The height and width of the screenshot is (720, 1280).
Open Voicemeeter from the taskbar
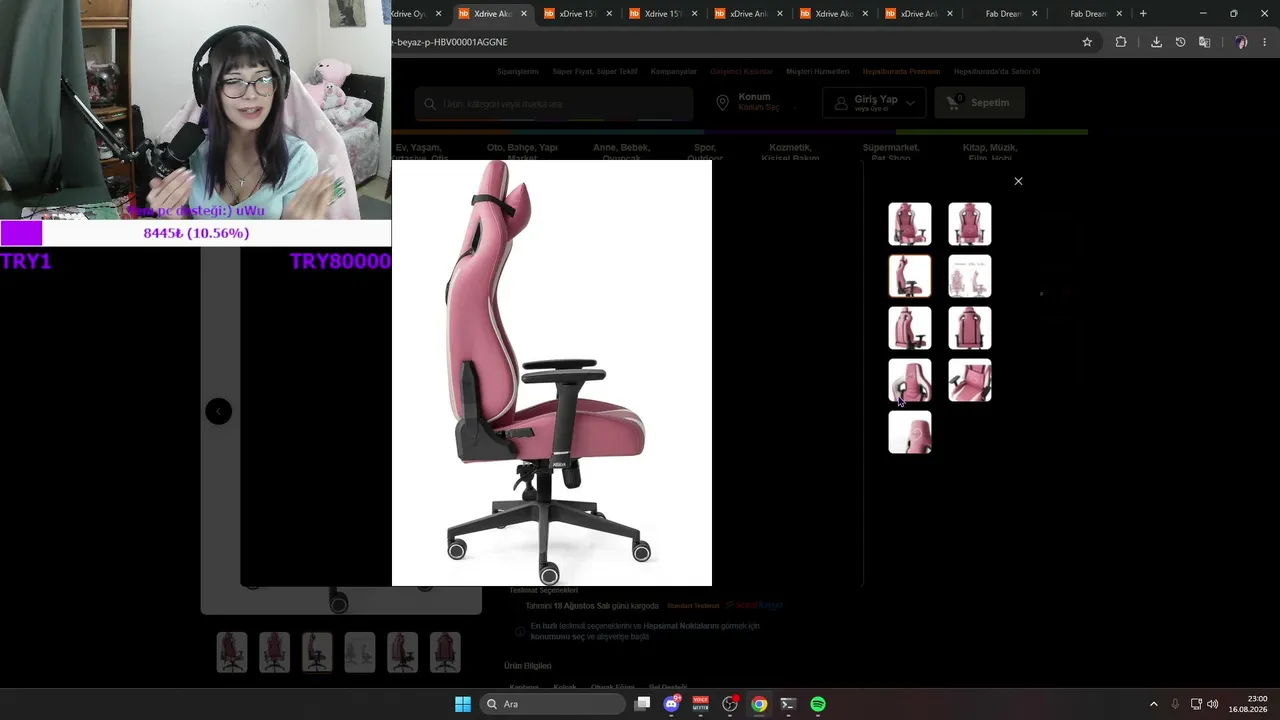pyautogui.click(x=701, y=704)
